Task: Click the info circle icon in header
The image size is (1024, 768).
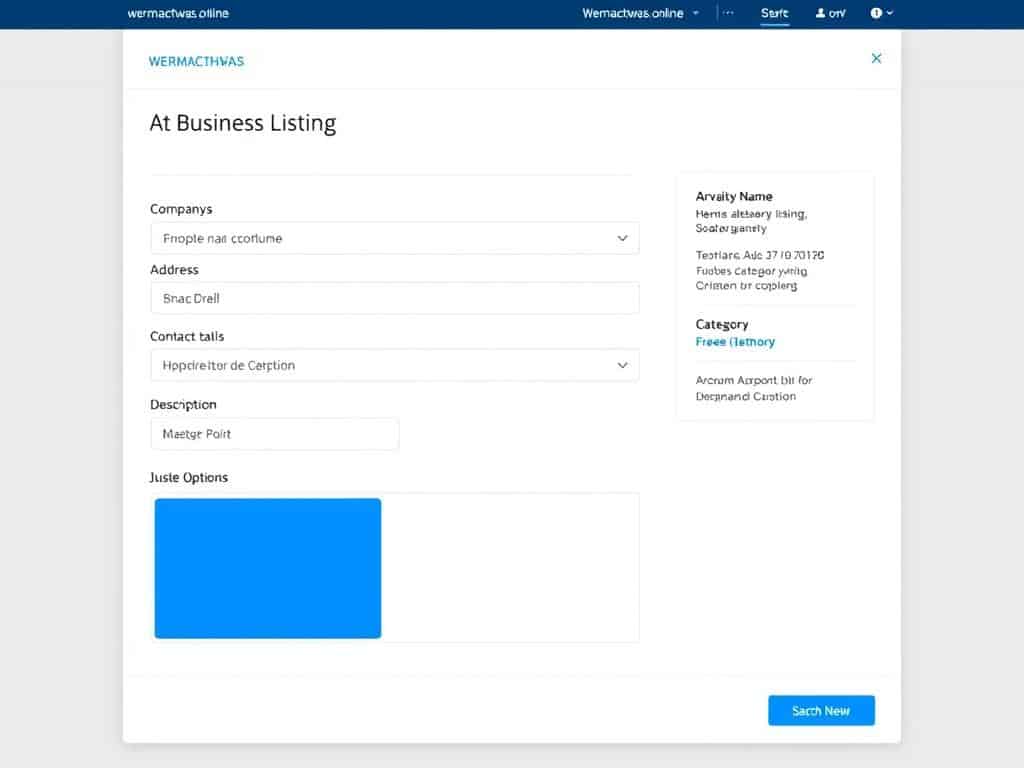Action: pos(876,13)
